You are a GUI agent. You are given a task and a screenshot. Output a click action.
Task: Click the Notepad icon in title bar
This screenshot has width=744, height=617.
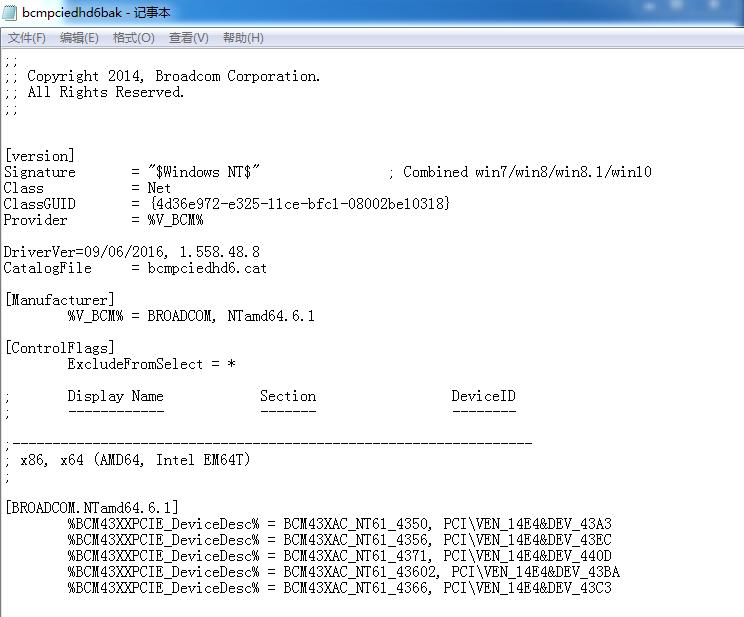[x=9, y=13]
